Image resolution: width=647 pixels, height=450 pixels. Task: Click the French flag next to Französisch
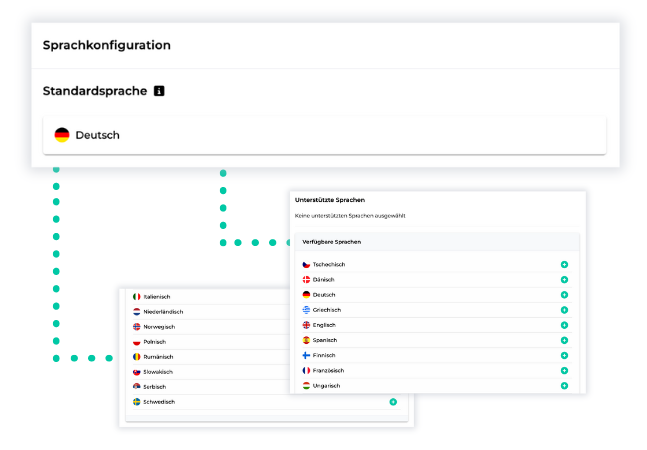pos(306,370)
